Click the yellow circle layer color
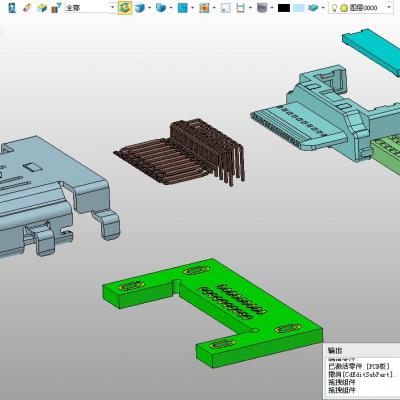400x400 pixels. (344, 8)
